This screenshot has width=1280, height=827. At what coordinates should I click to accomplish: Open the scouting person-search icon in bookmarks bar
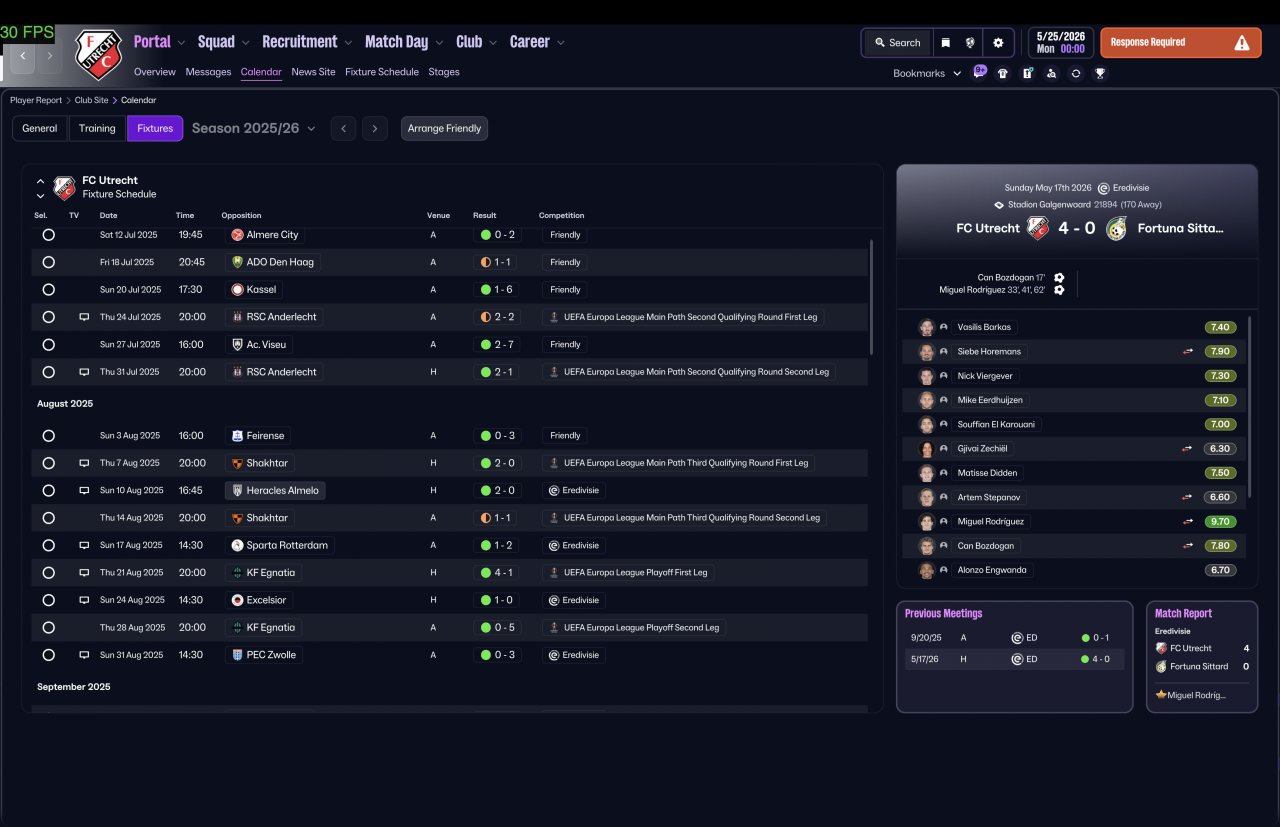point(1051,73)
